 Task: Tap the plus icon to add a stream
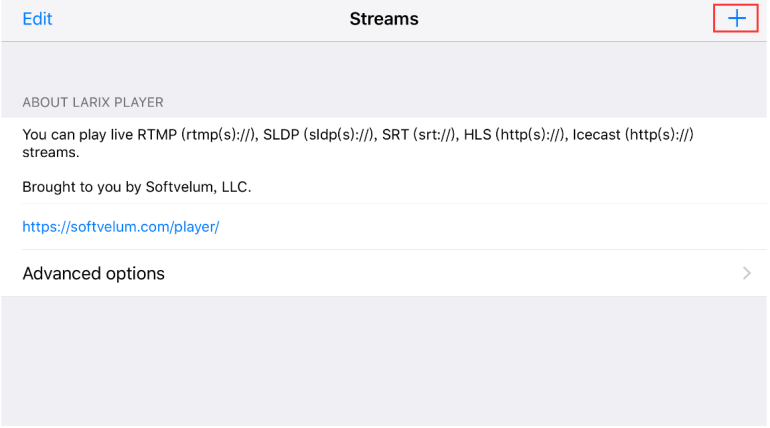[736, 19]
